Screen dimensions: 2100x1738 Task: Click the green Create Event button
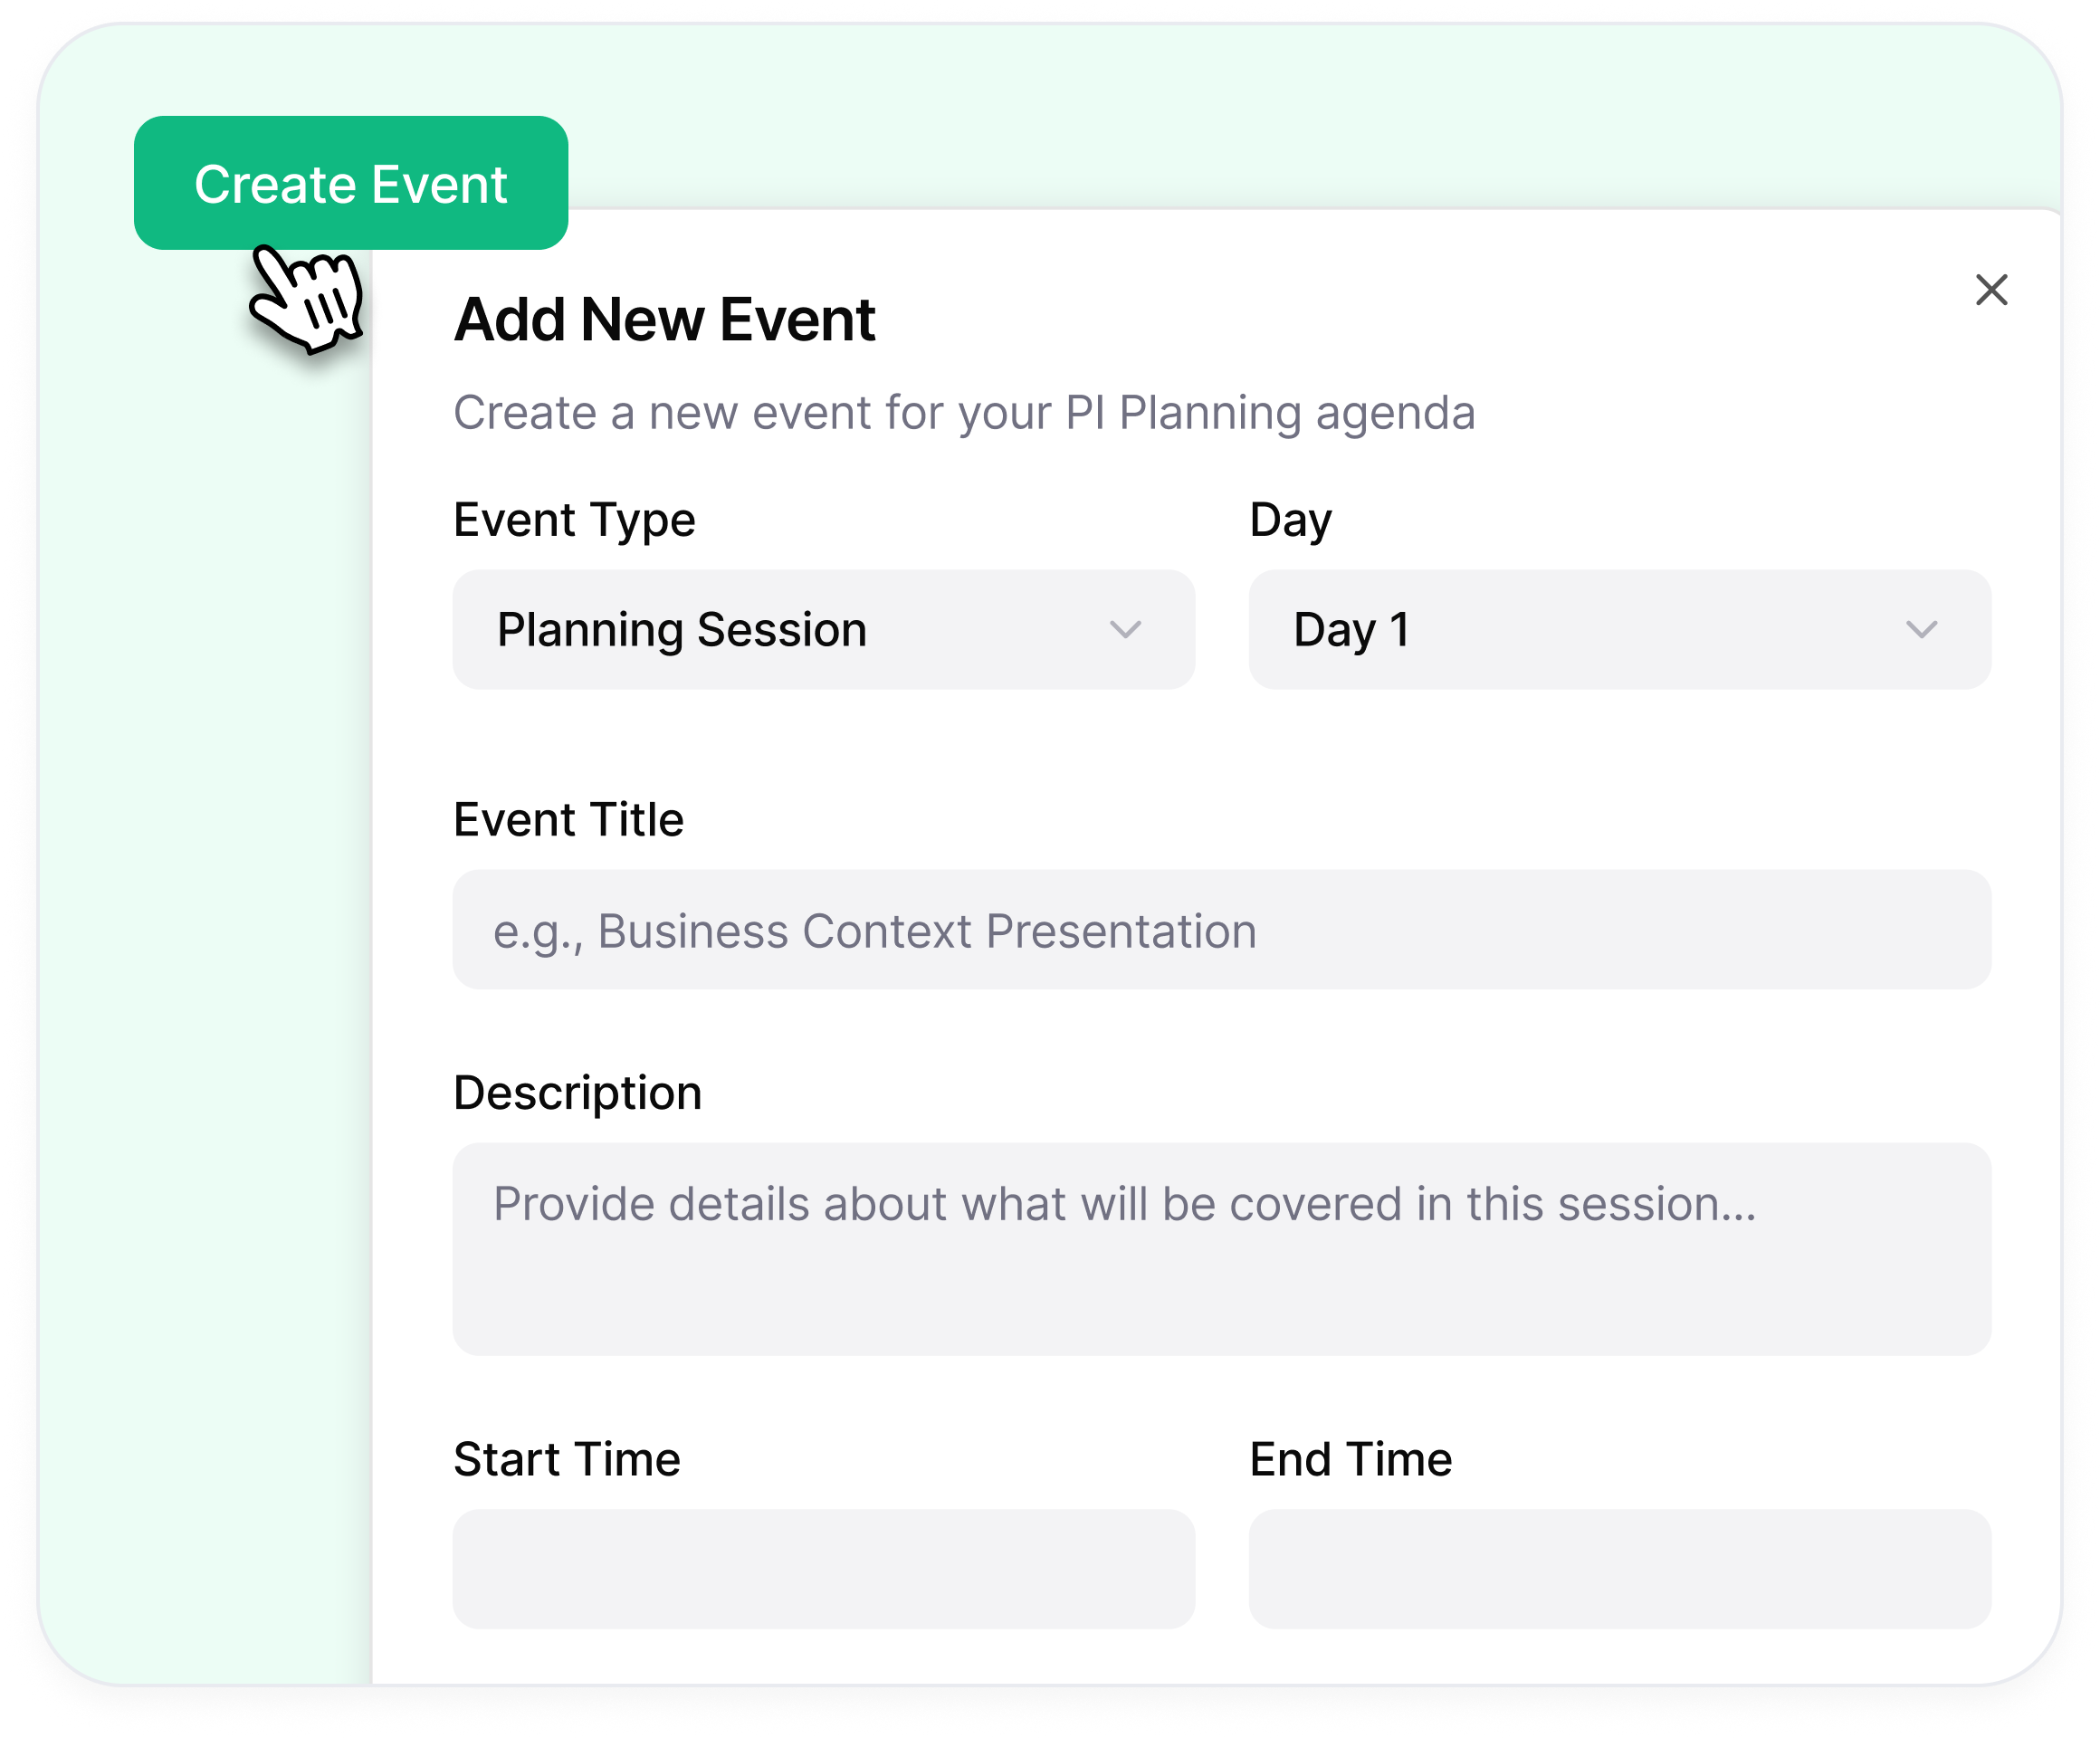click(351, 183)
